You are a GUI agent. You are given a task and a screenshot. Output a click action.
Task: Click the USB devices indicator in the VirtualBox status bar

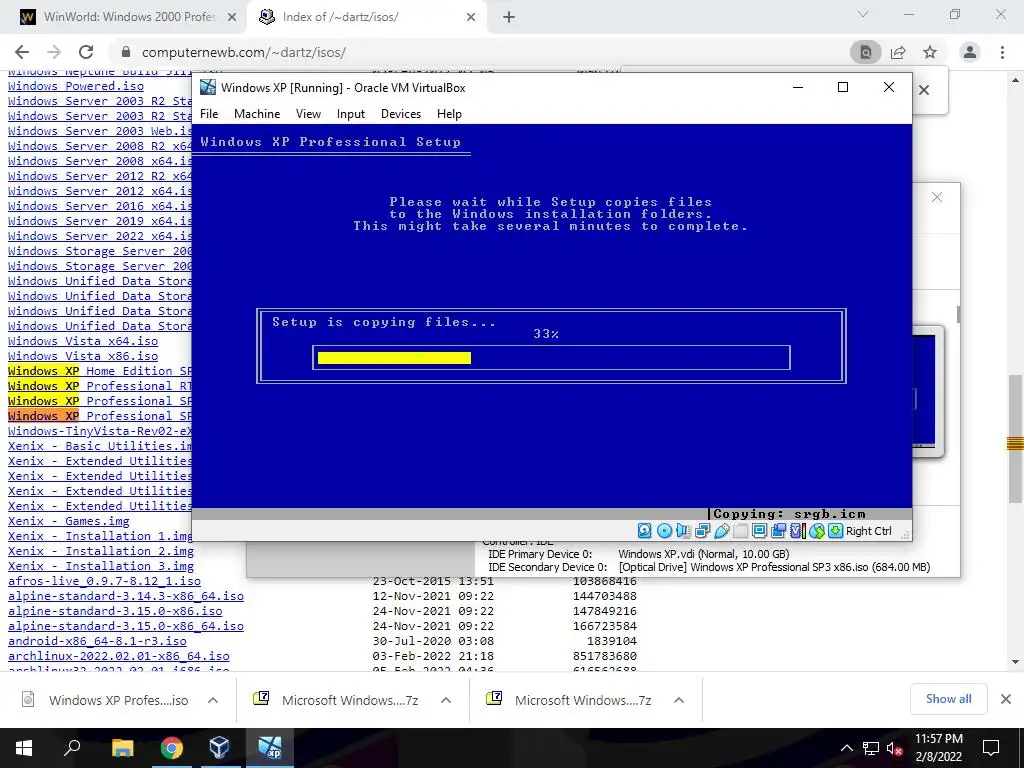[722, 531]
